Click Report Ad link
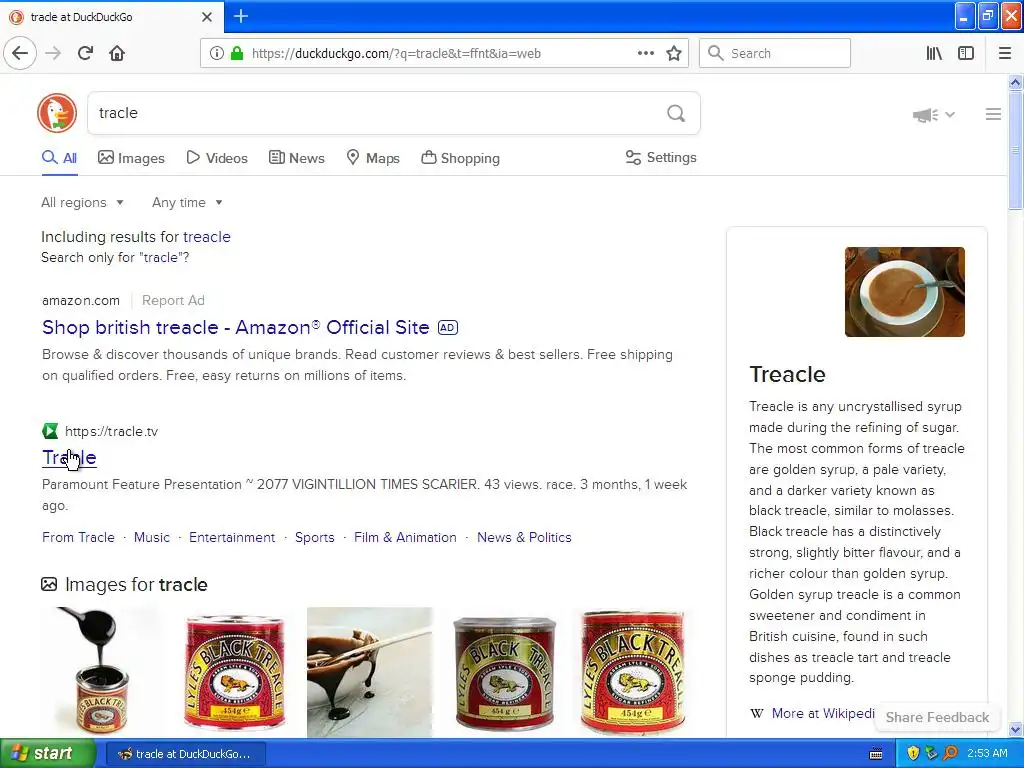 point(173,300)
